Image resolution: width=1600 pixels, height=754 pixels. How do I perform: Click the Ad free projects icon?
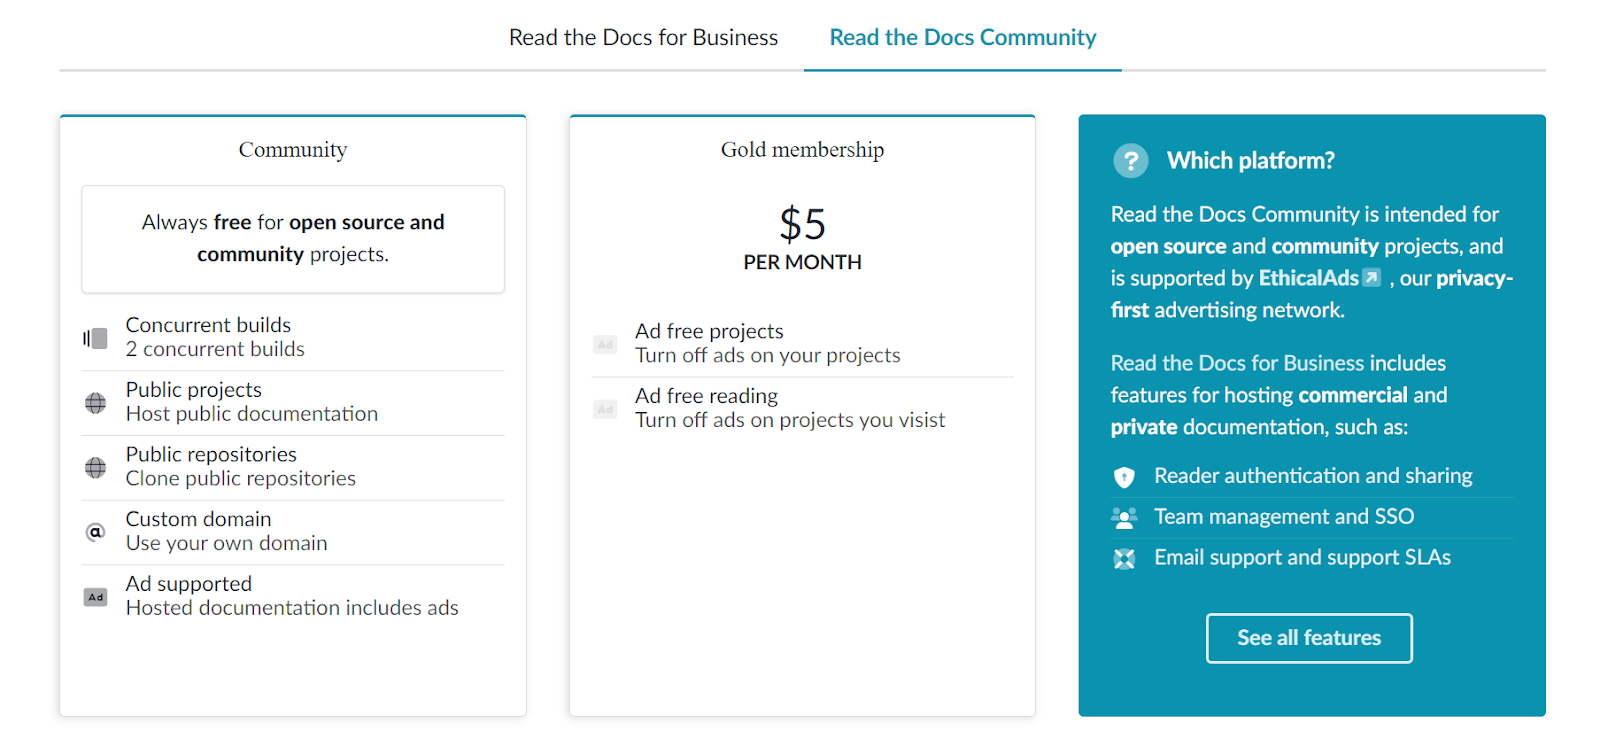point(605,344)
